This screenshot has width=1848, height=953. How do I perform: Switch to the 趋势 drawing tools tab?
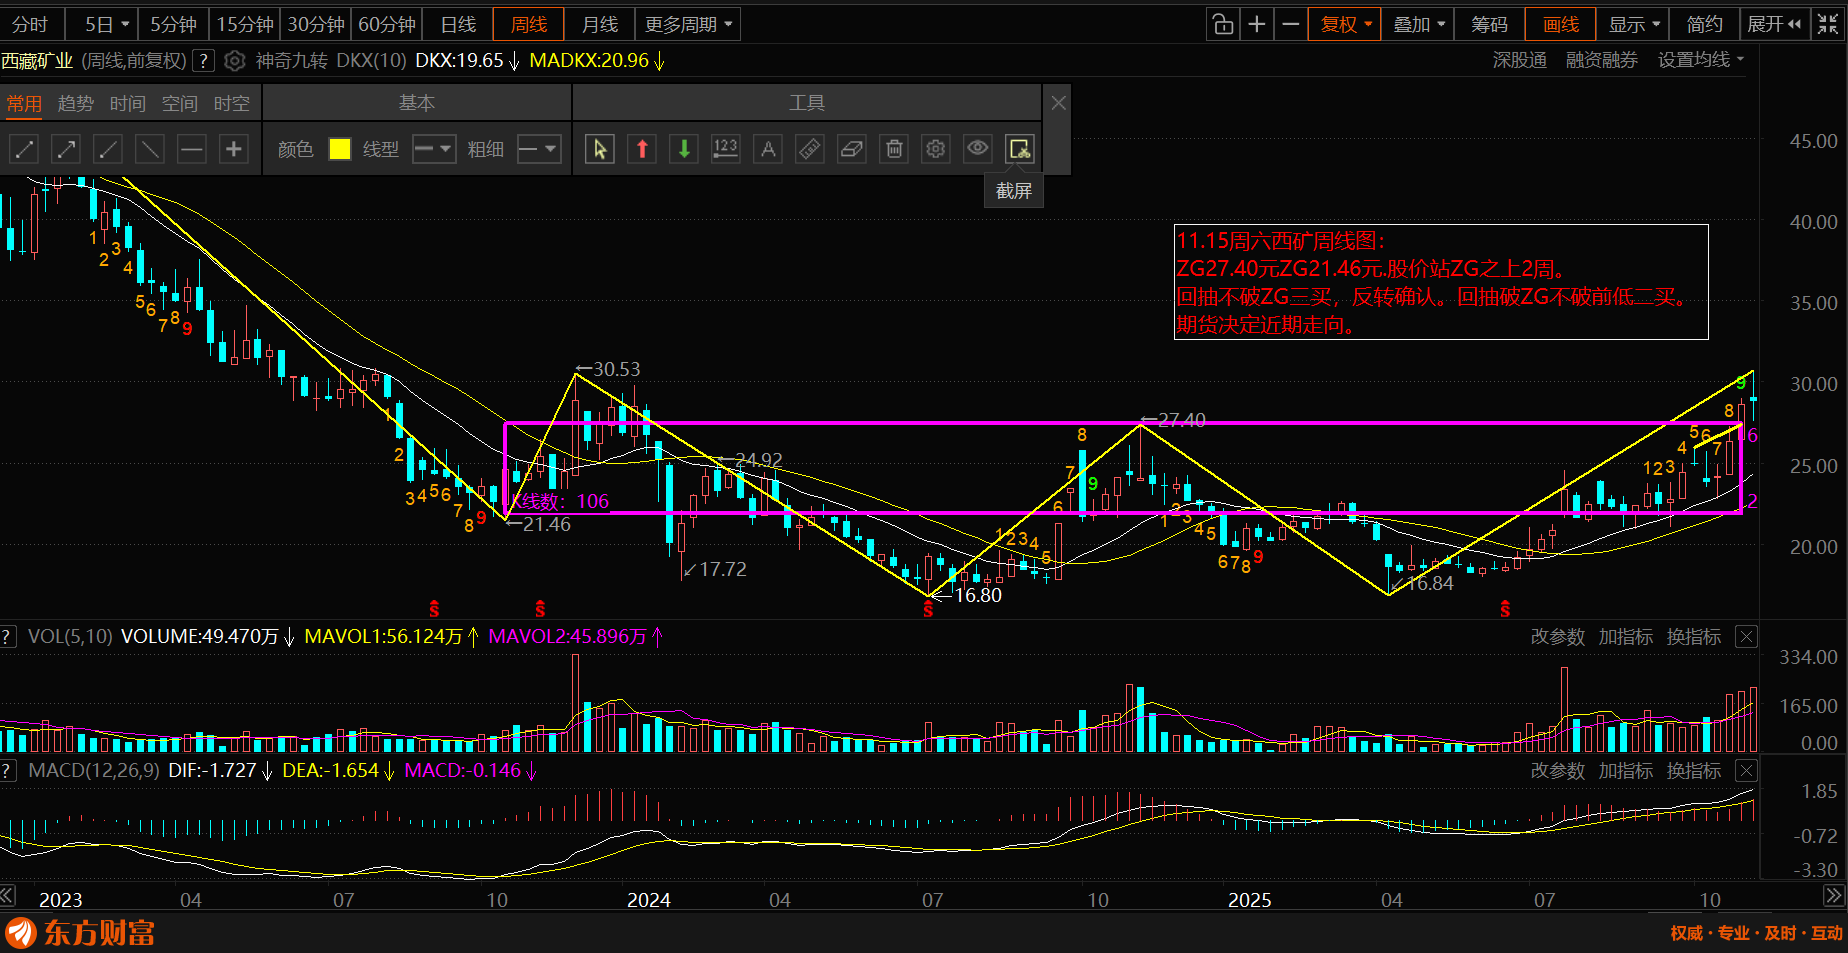[76, 103]
